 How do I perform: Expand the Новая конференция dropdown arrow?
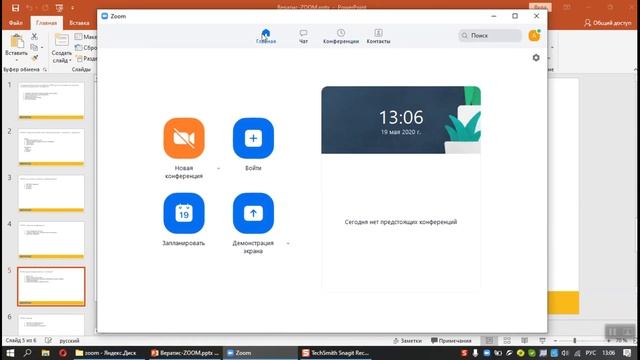(x=218, y=168)
